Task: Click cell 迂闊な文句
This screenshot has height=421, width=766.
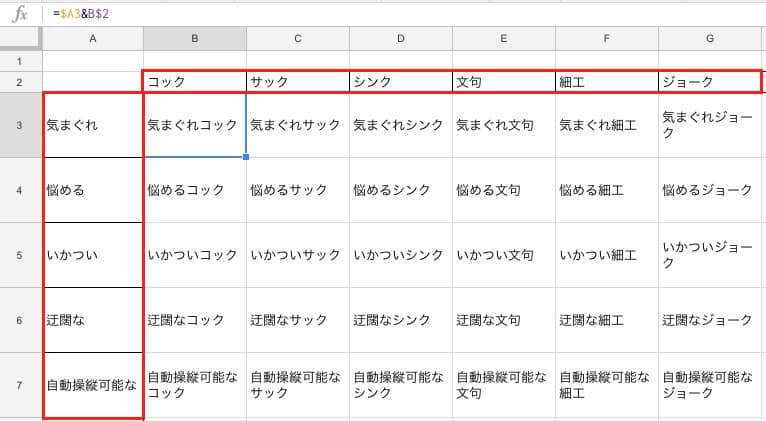Action: [504, 320]
